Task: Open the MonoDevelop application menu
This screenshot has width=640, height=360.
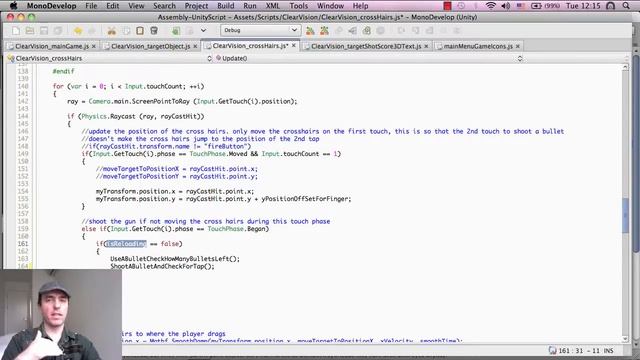Action: 51,6
